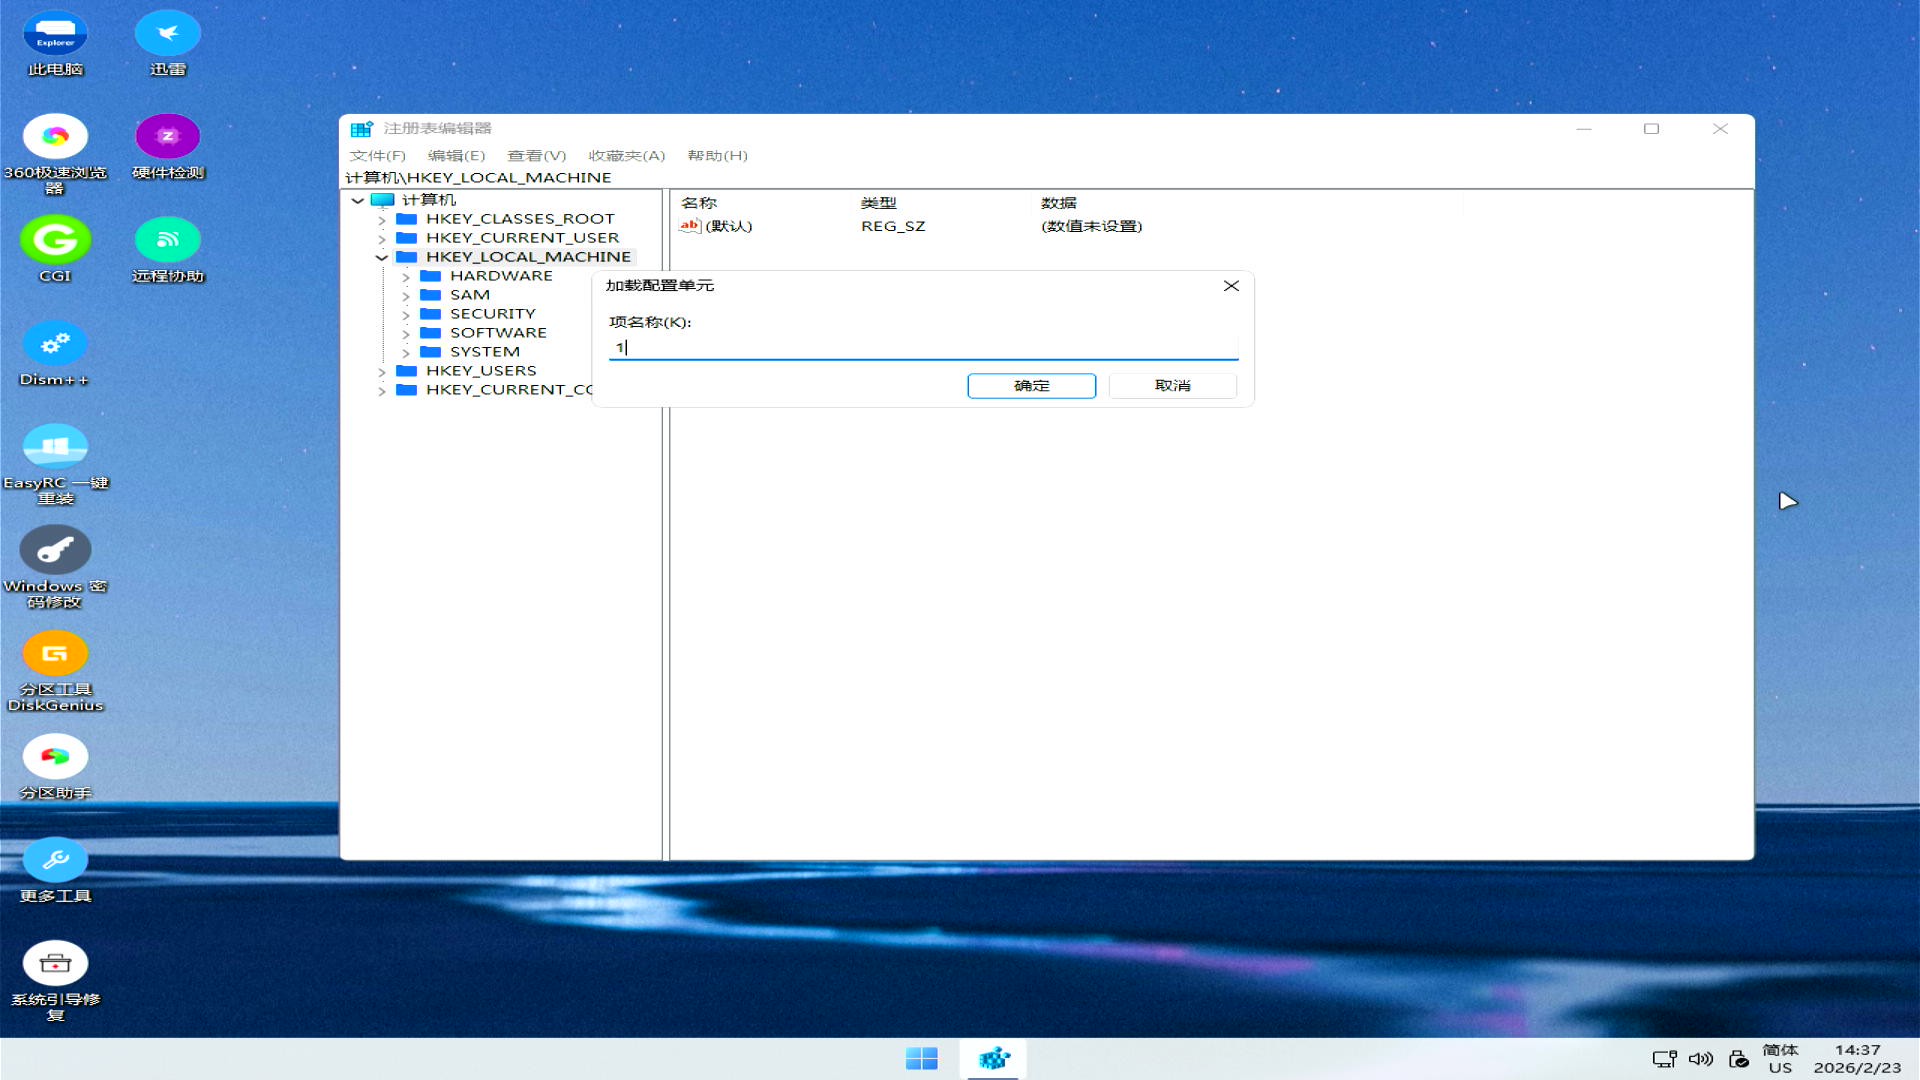This screenshot has width=1920, height=1080.
Task: Click the 项名称 key name input field
Action: click(922, 347)
